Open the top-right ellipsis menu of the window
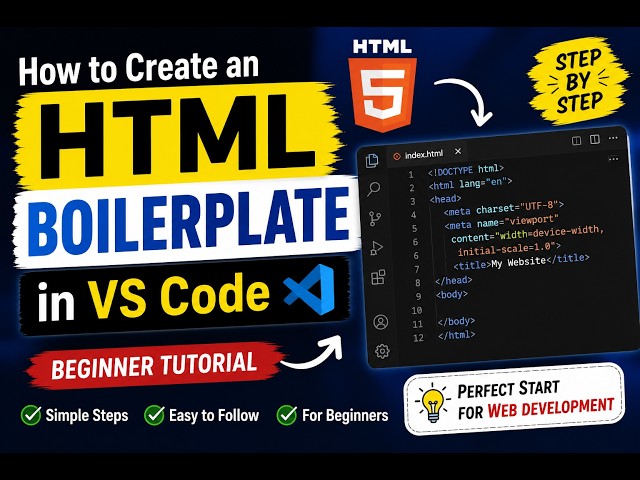This screenshot has height=480, width=640. [613, 138]
